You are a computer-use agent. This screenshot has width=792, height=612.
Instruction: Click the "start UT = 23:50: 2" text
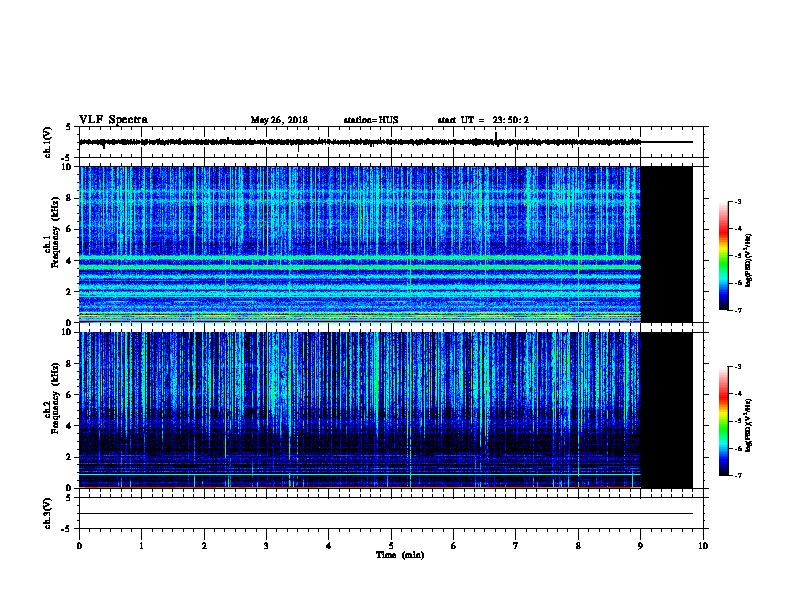[x=483, y=120]
